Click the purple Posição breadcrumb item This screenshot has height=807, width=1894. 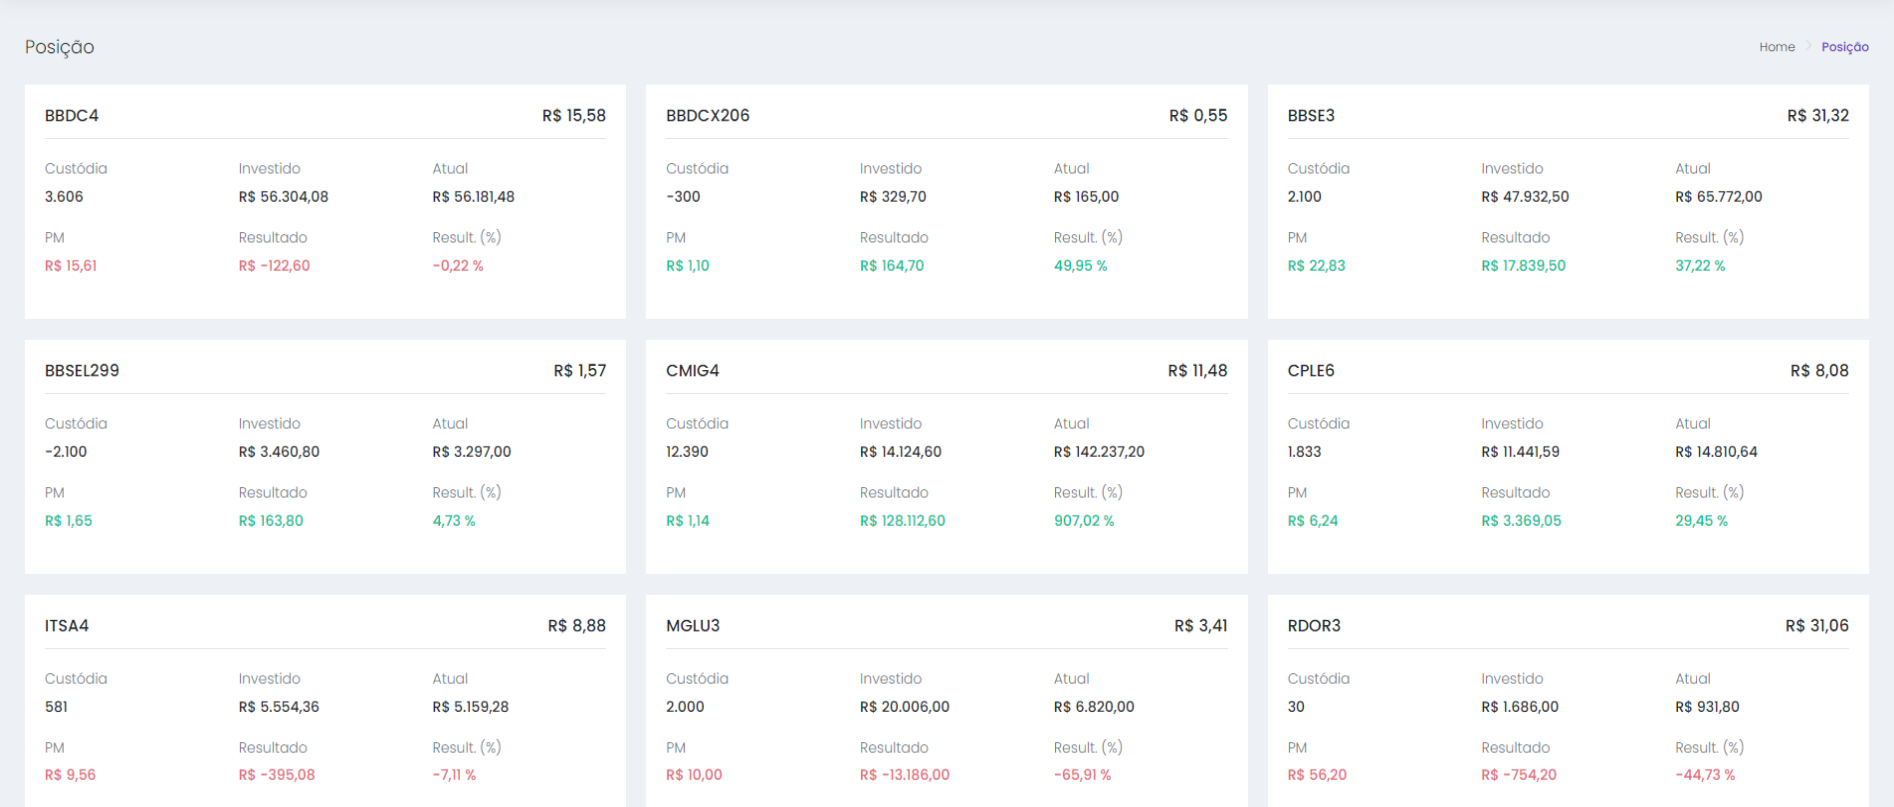tap(1845, 47)
